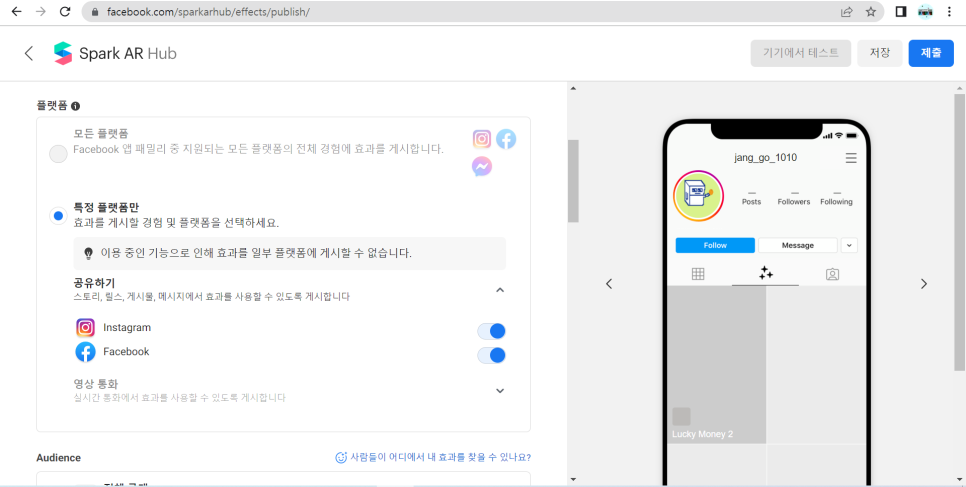Click the Spark AR Hub back arrow

coord(28,53)
